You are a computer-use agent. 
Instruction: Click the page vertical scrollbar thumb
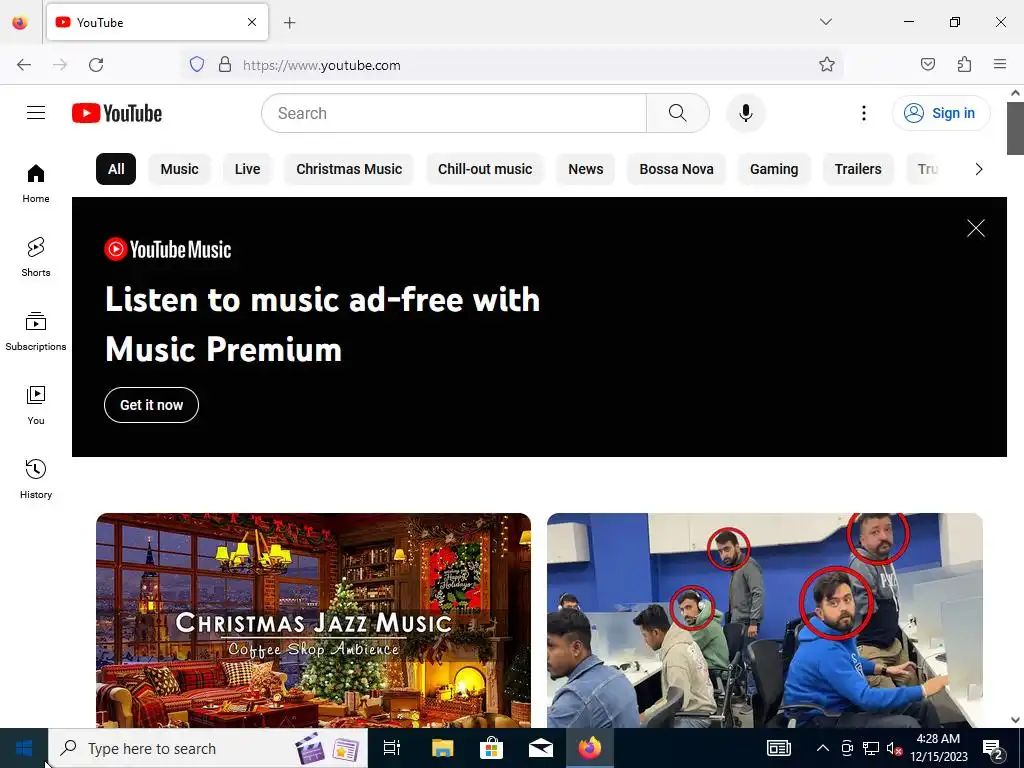(1015, 128)
